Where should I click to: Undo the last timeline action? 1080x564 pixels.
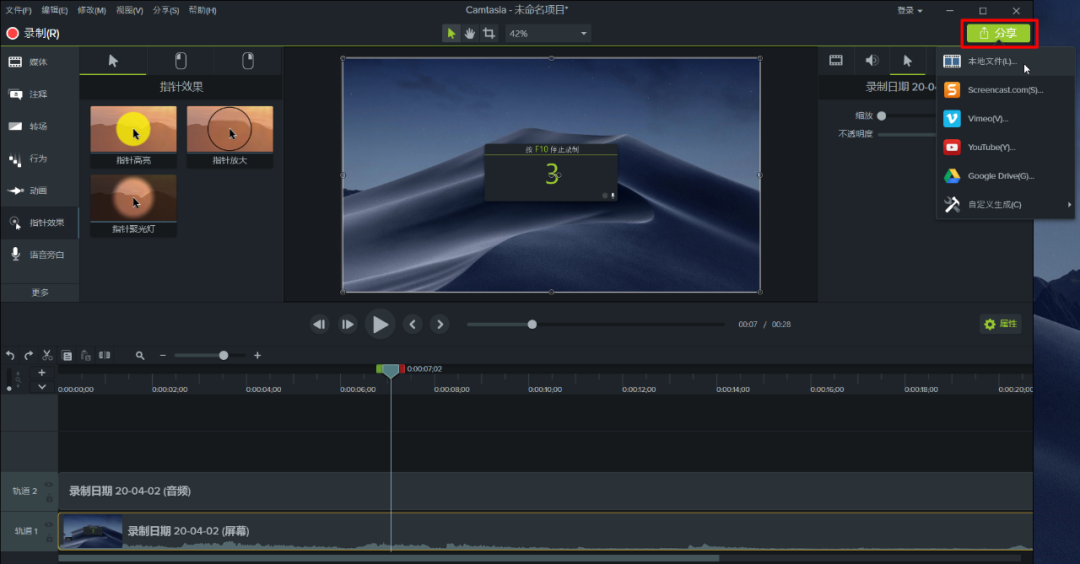coord(10,355)
